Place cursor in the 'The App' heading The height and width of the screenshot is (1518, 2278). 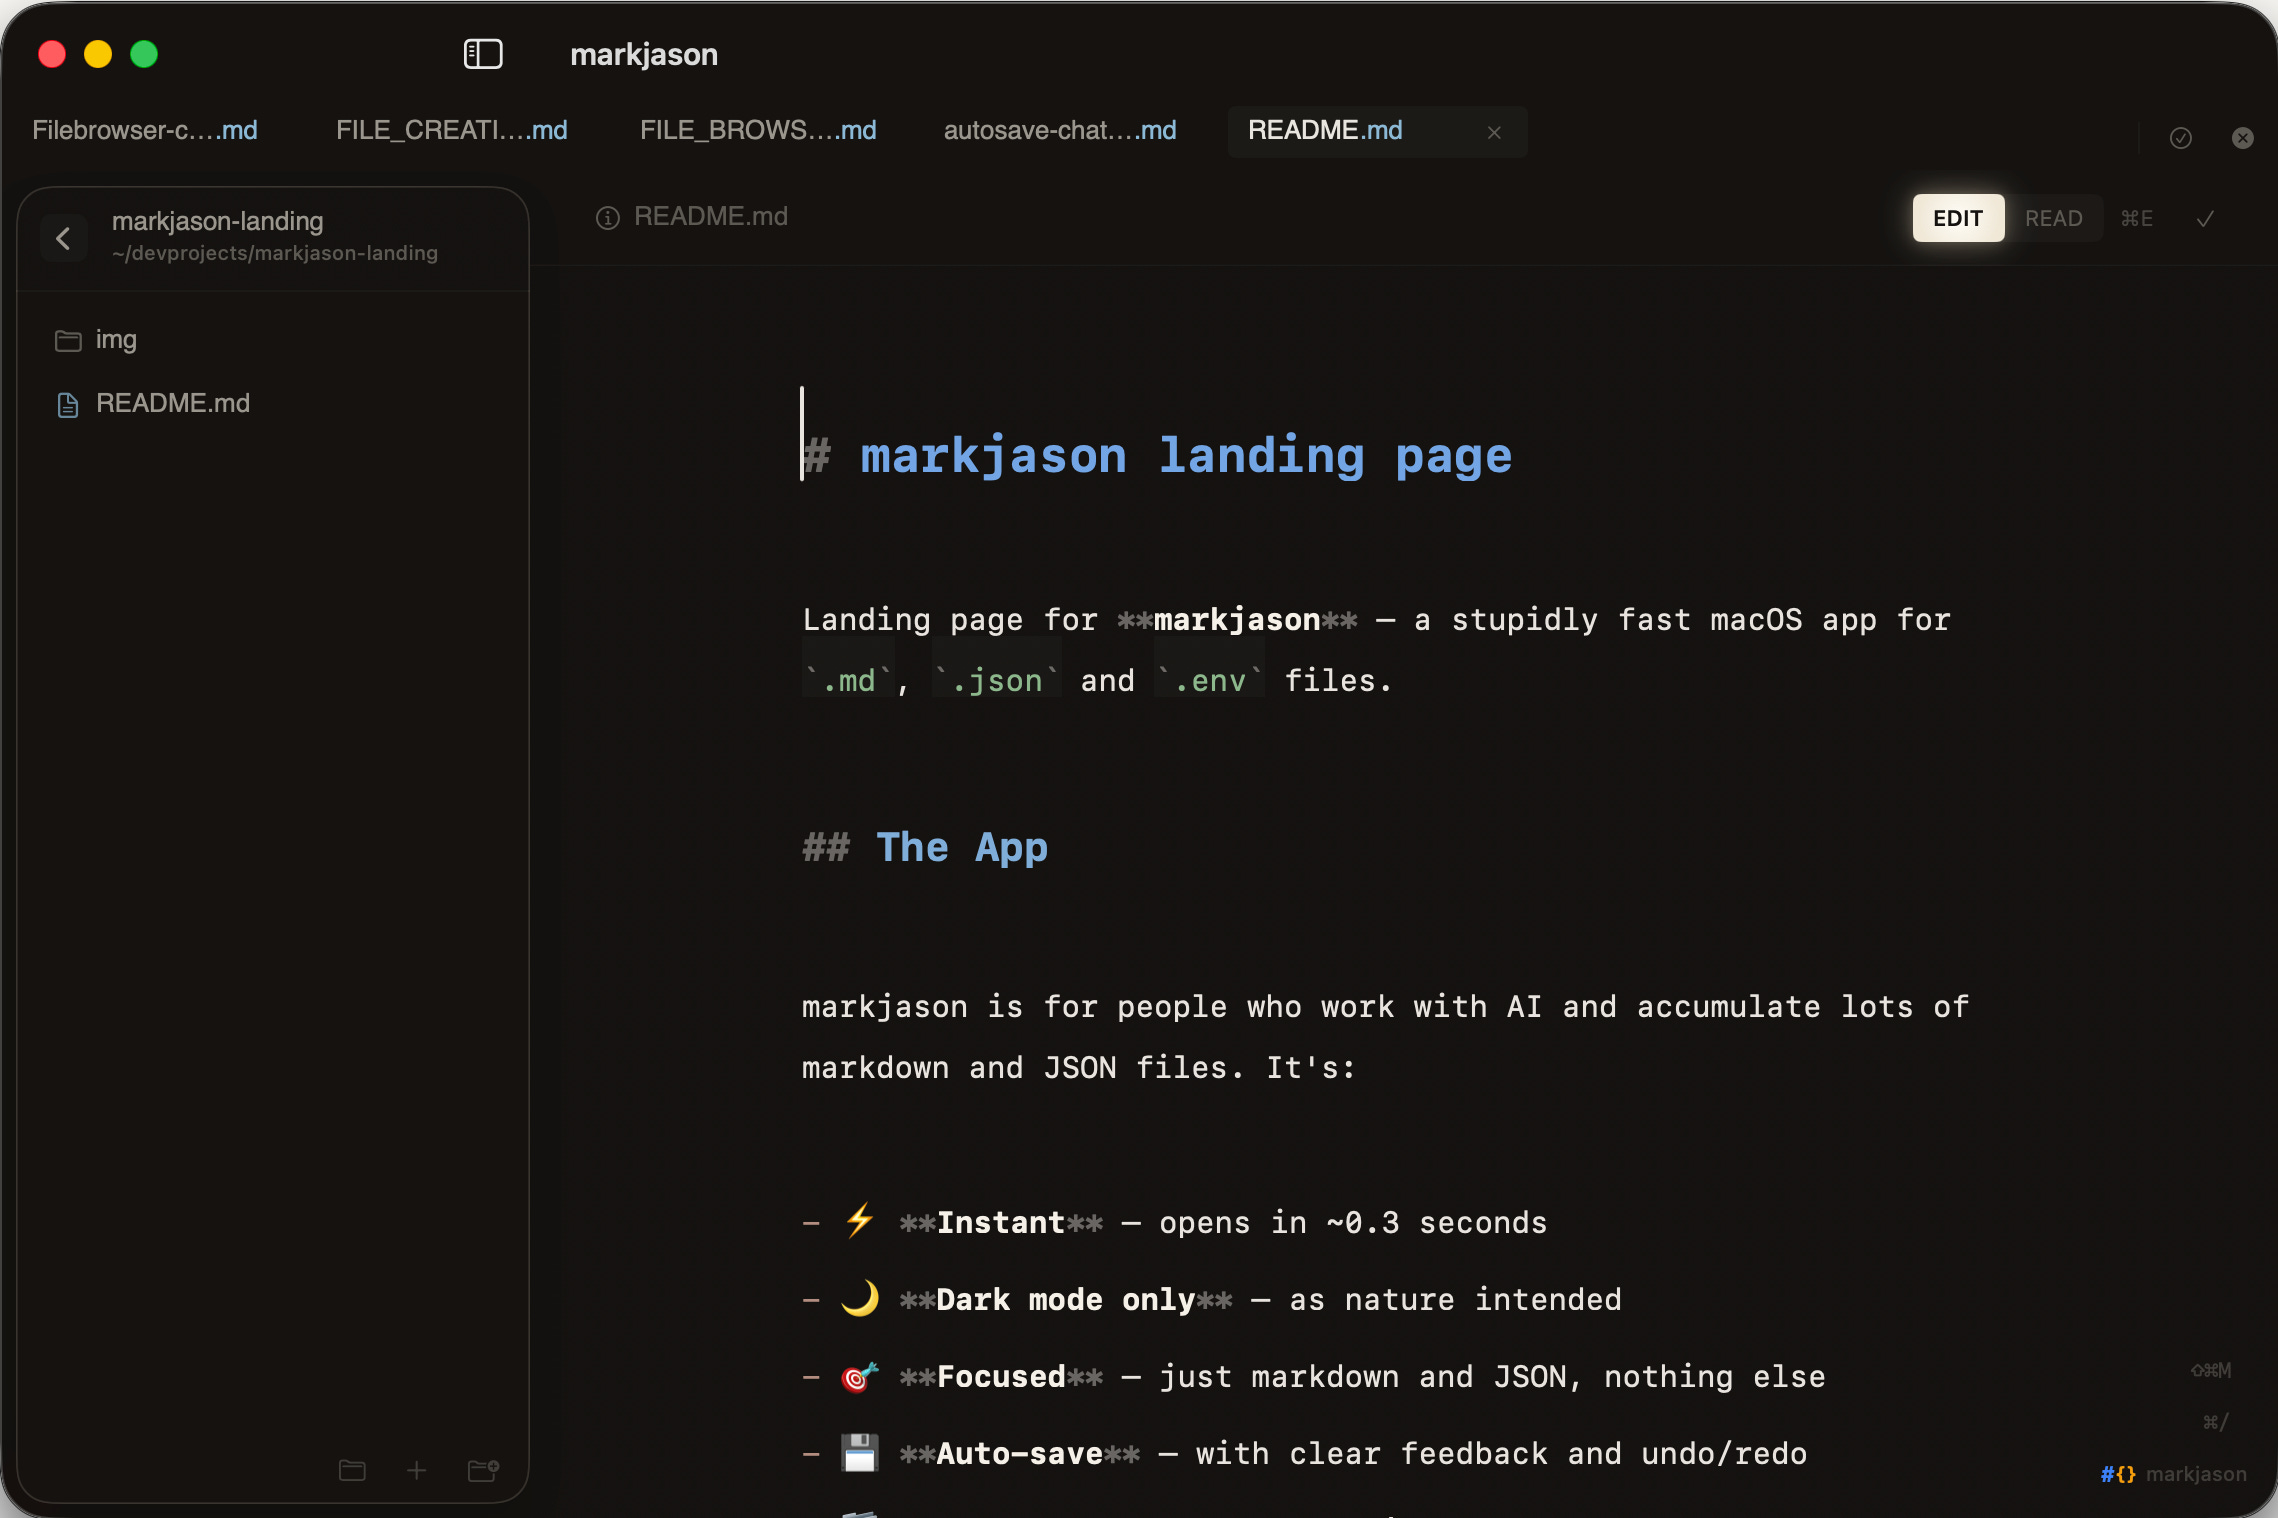pyautogui.click(x=961, y=847)
